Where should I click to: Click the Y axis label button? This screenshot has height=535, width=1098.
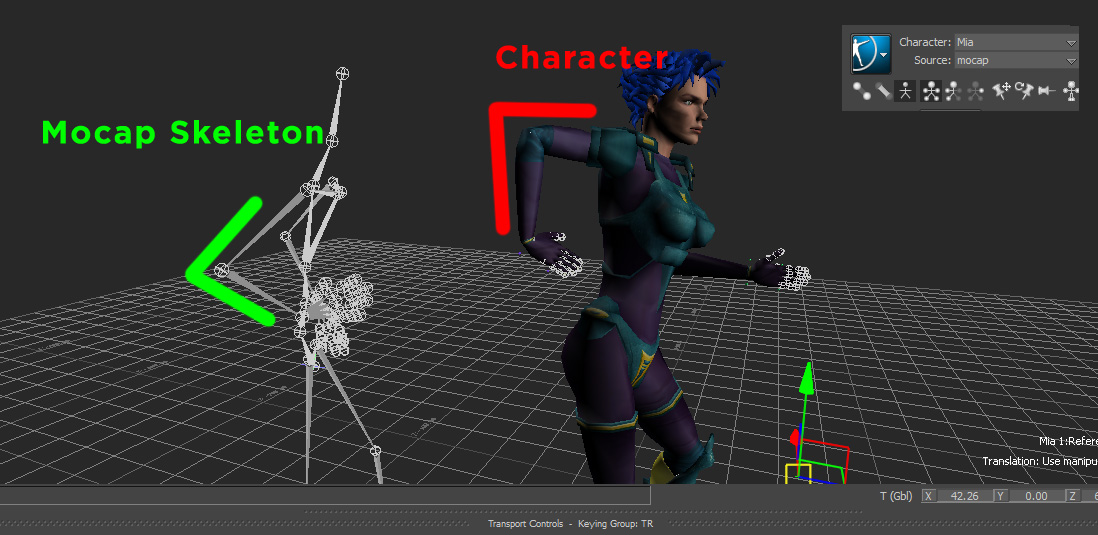[x=1000, y=496]
